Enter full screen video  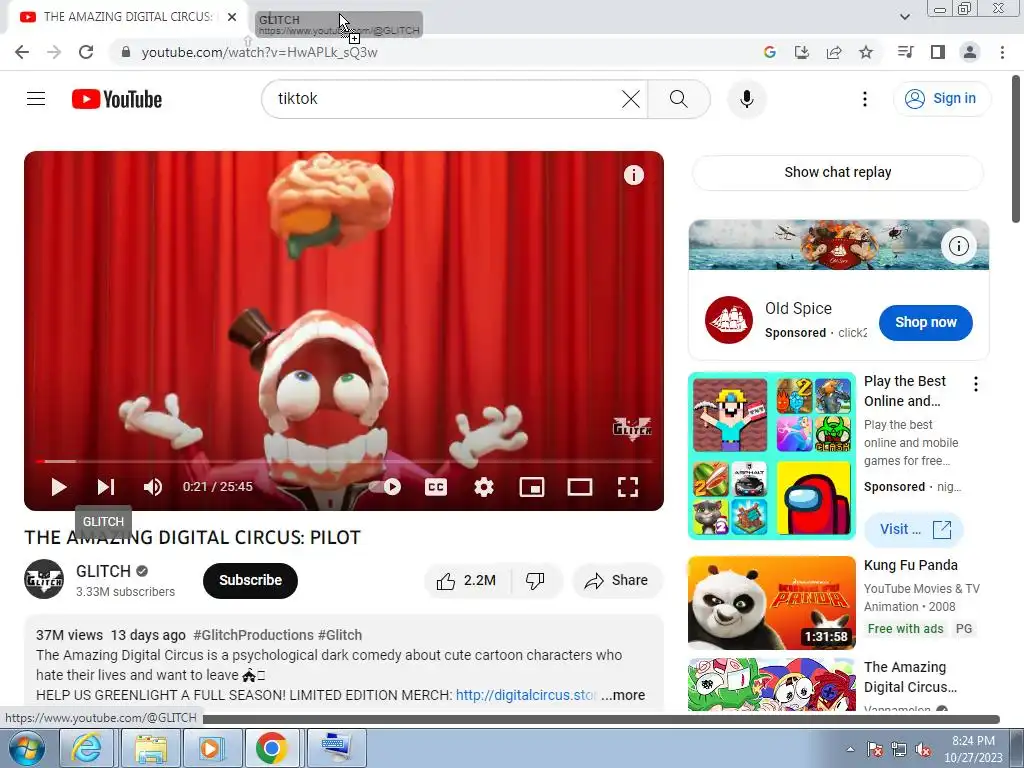pyautogui.click(x=628, y=487)
